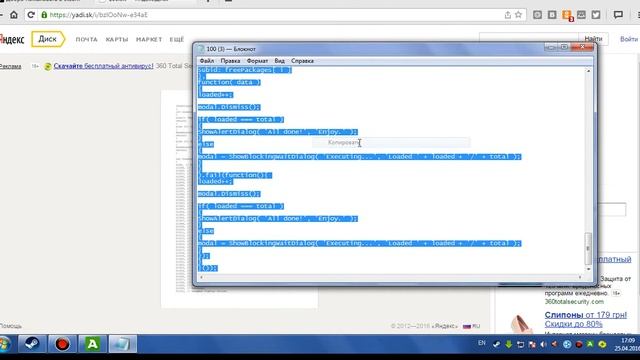Open the МАРКЕТ link
The height and width of the screenshot is (360, 640).
tap(149, 40)
